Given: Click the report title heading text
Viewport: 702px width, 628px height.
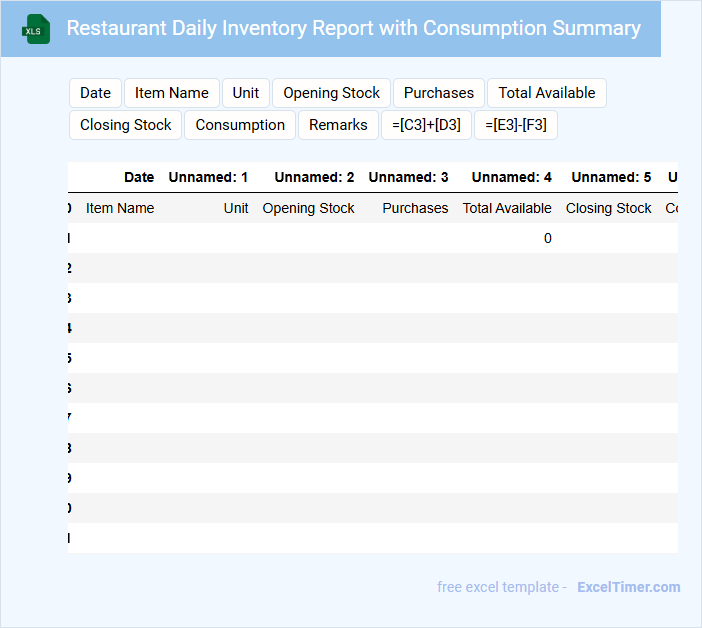Looking at the screenshot, I should (x=353, y=28).
